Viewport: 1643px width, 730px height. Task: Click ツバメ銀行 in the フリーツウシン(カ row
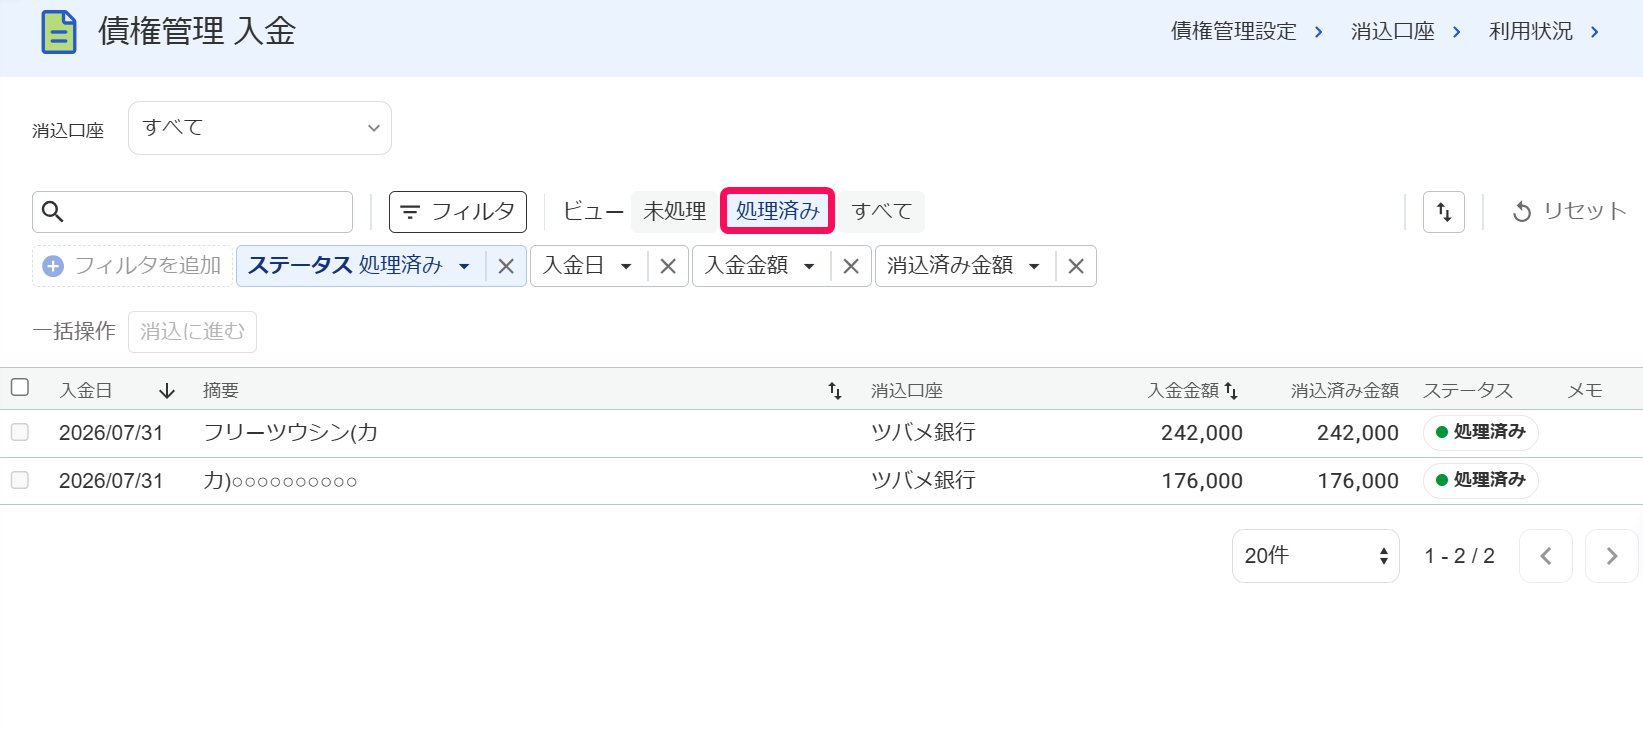point(923,432)
